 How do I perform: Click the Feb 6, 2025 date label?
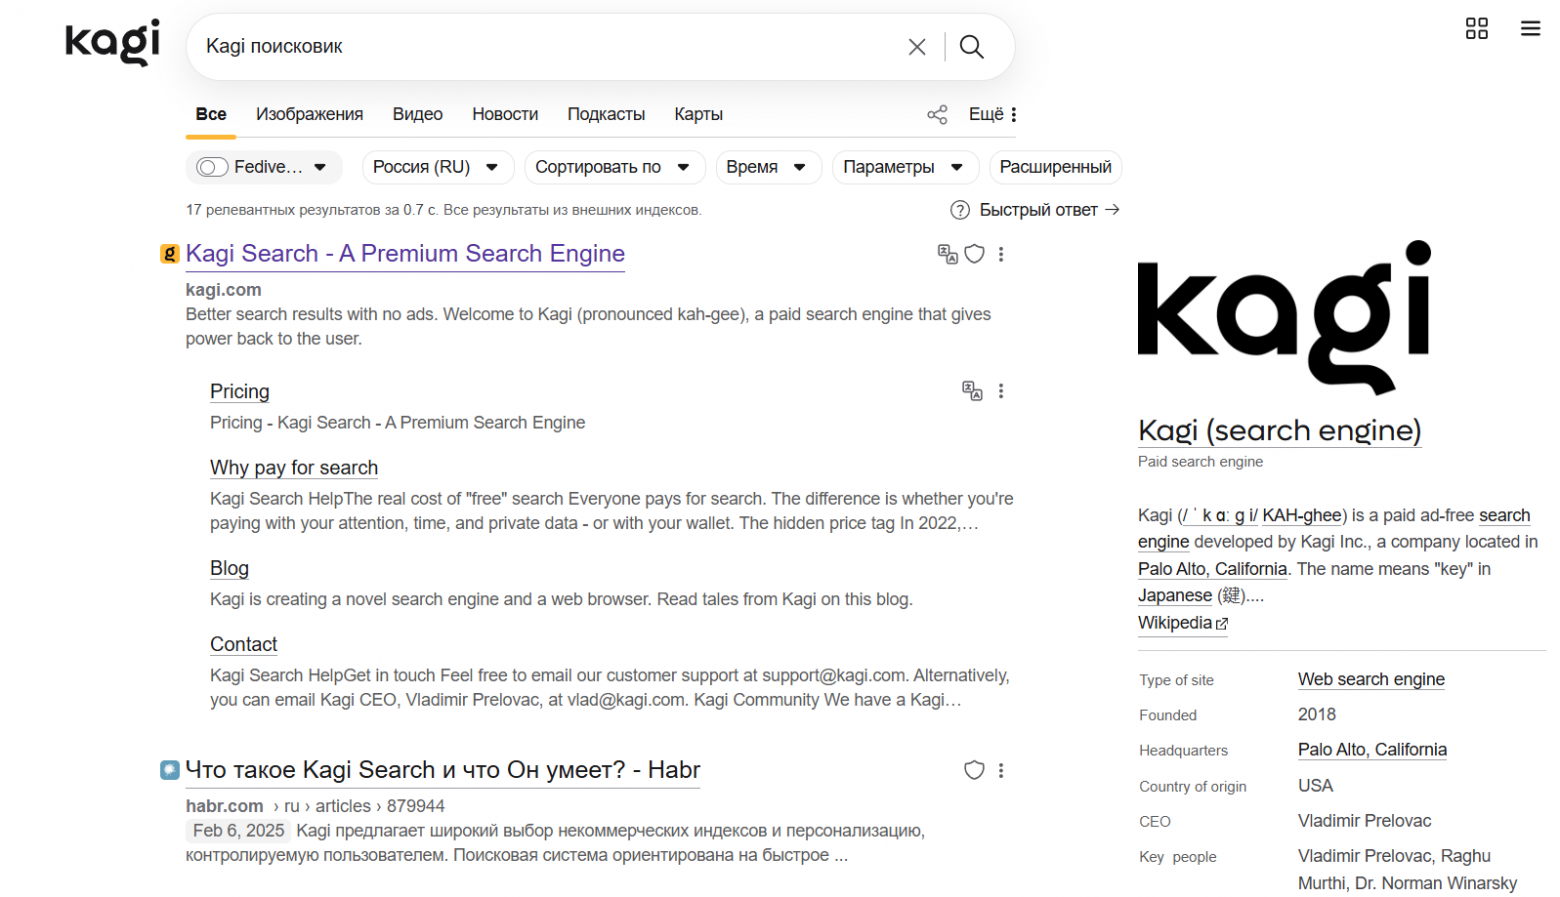pos(238,831)
